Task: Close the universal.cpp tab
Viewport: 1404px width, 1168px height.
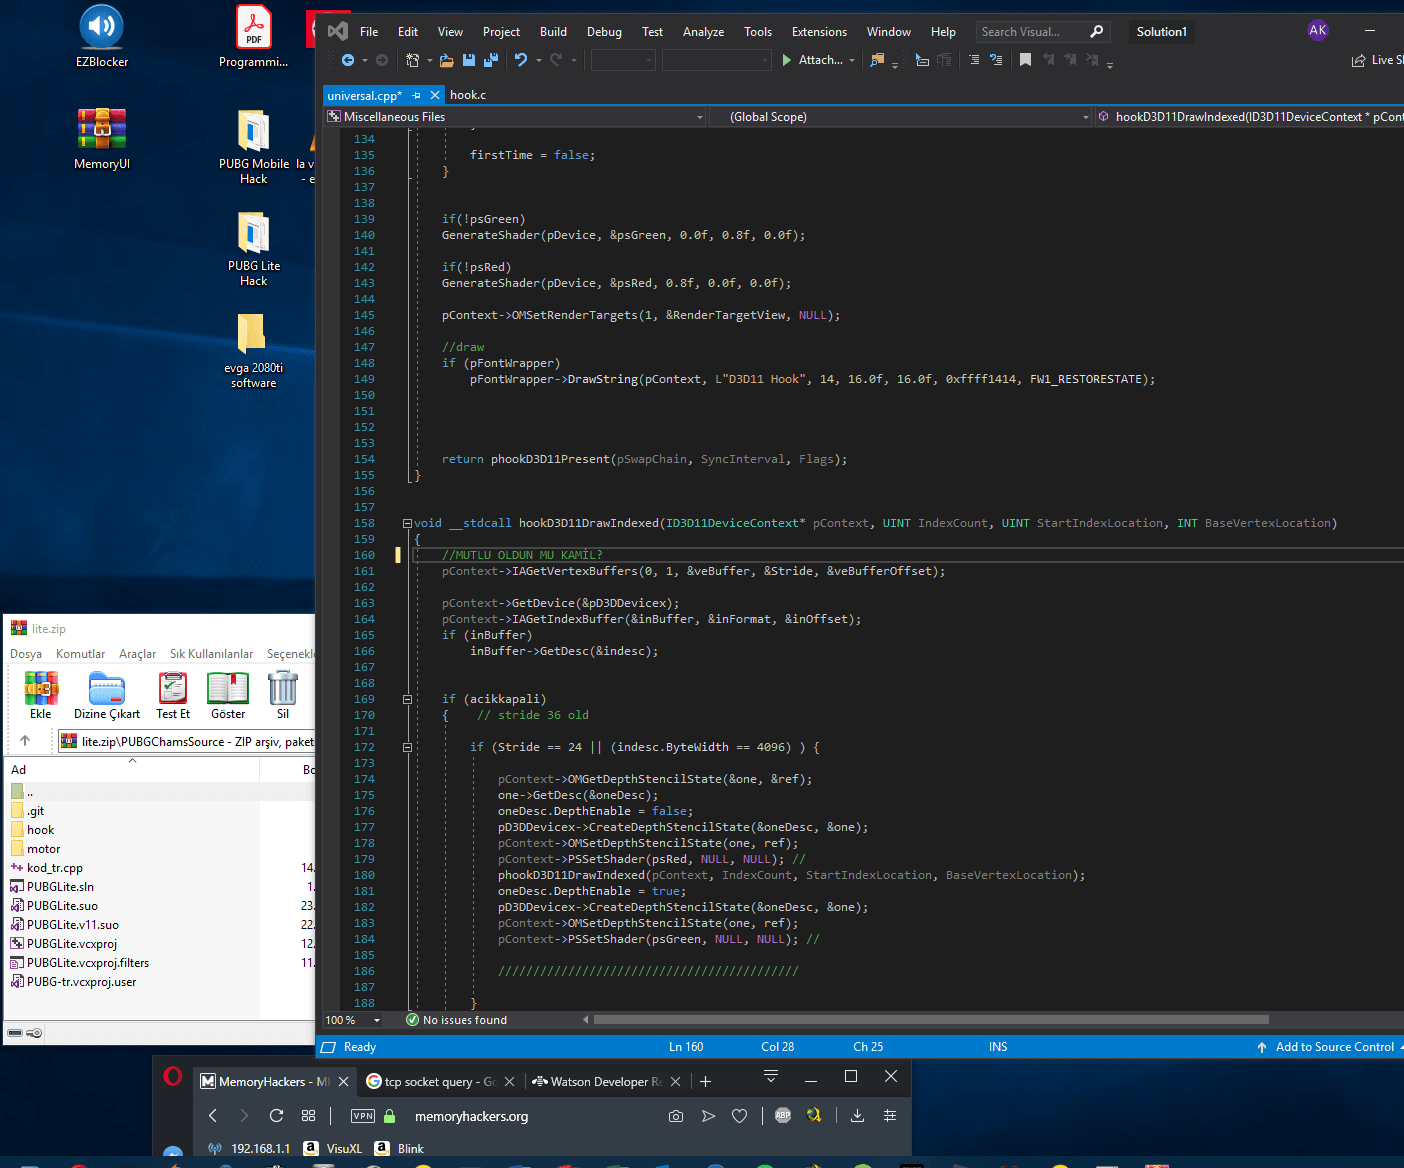Action: coord(435,95)
